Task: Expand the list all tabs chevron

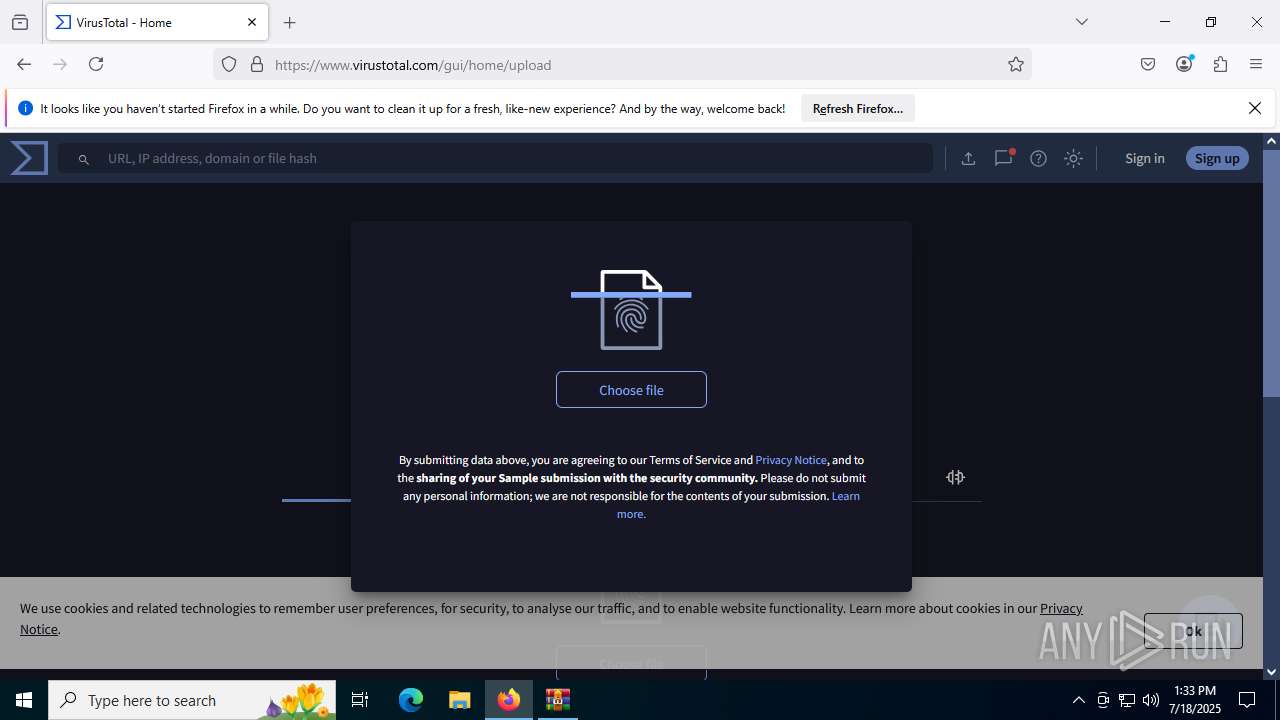Action: 1081,22
